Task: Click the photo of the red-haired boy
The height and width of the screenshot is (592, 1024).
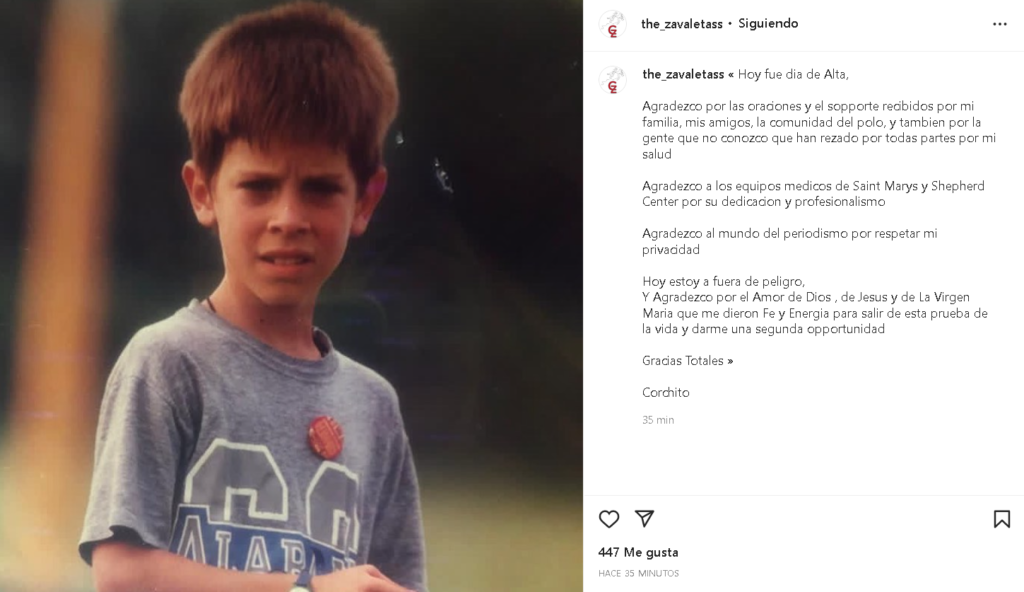Action: click(x=291, y=296)
